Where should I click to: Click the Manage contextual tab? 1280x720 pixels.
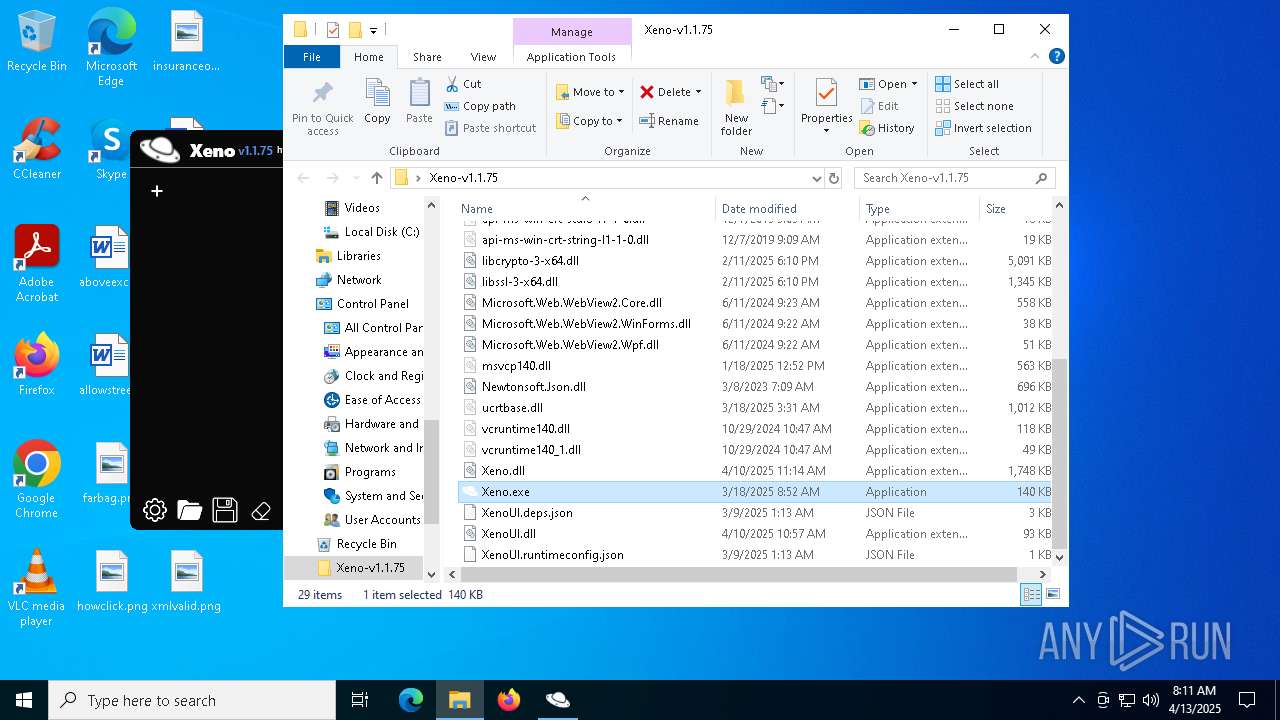(x=572, y=32)
